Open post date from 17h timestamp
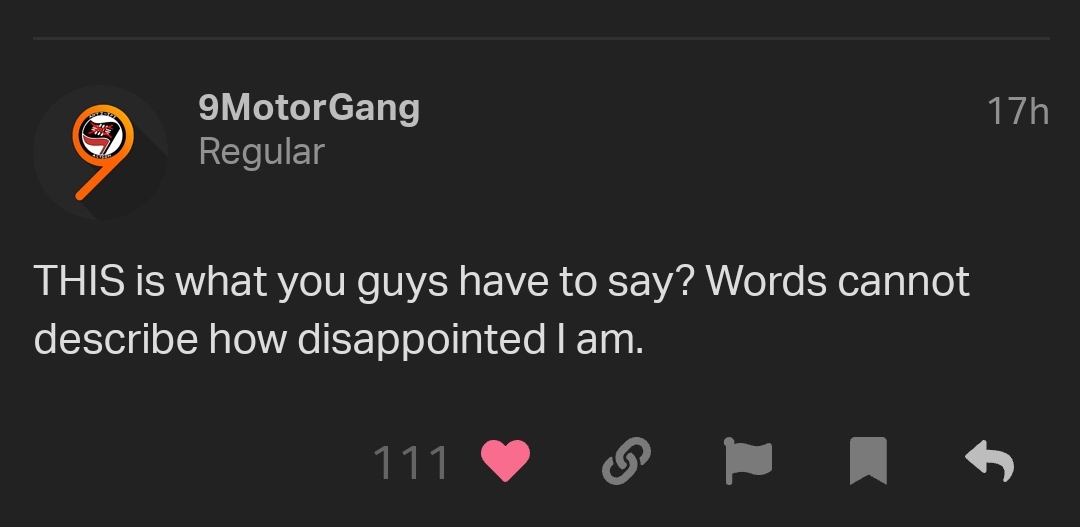Viewport: 1080px width, 527px height. click(x=1017, y=111)
